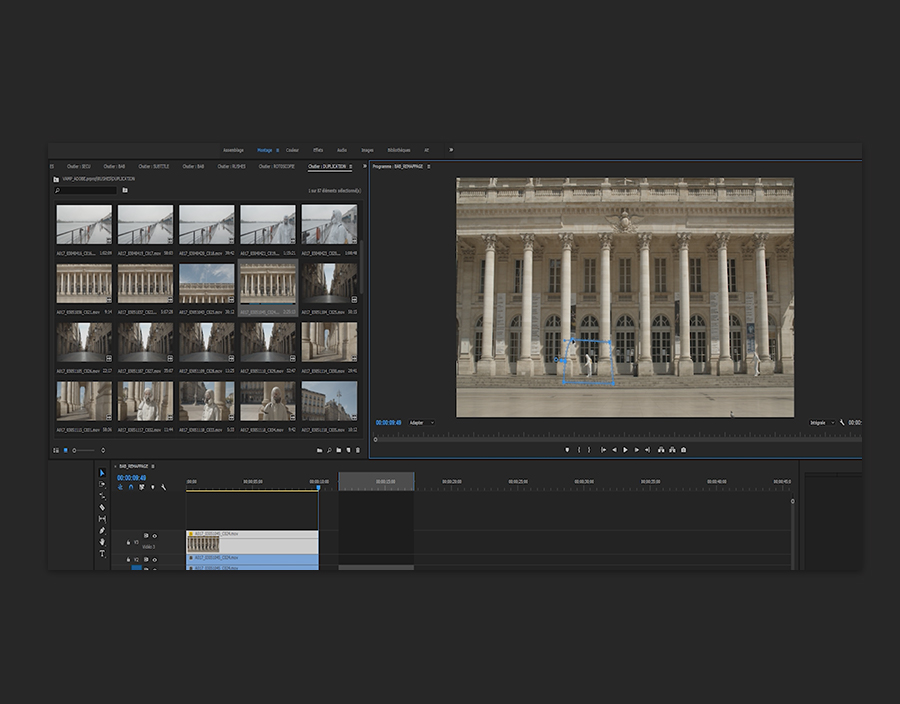Click the Export Frame camera icon

tap(683, 450)
